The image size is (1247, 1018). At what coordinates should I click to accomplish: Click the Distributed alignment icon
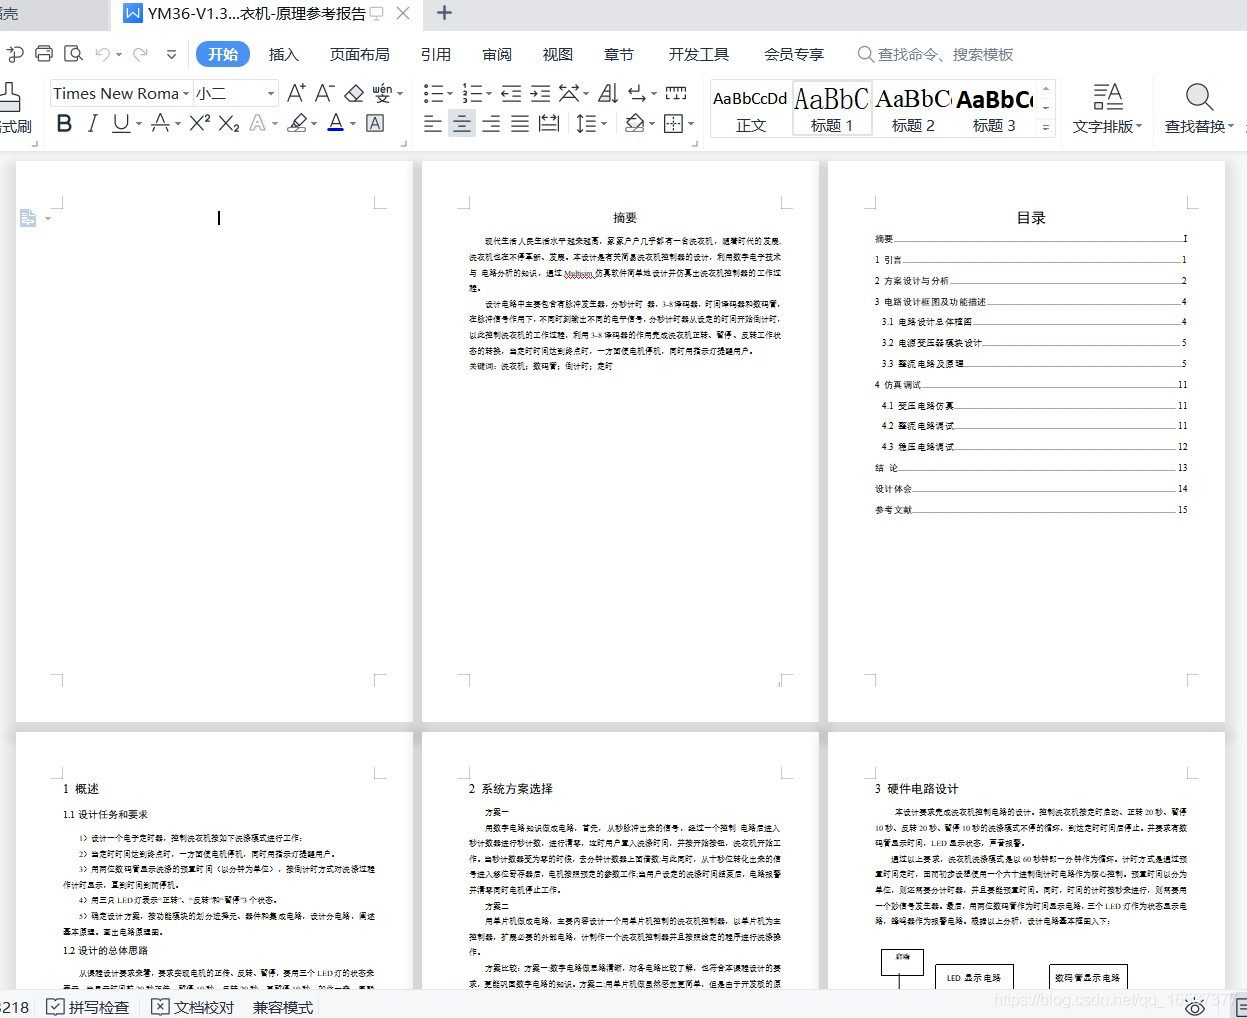pos(549,123)
